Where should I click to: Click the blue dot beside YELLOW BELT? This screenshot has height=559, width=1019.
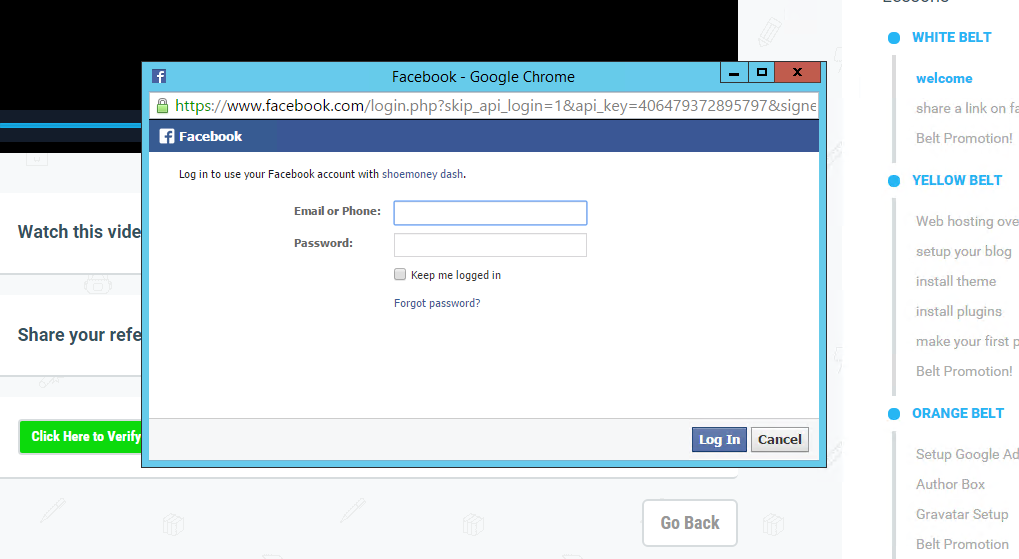click(894, 181)
